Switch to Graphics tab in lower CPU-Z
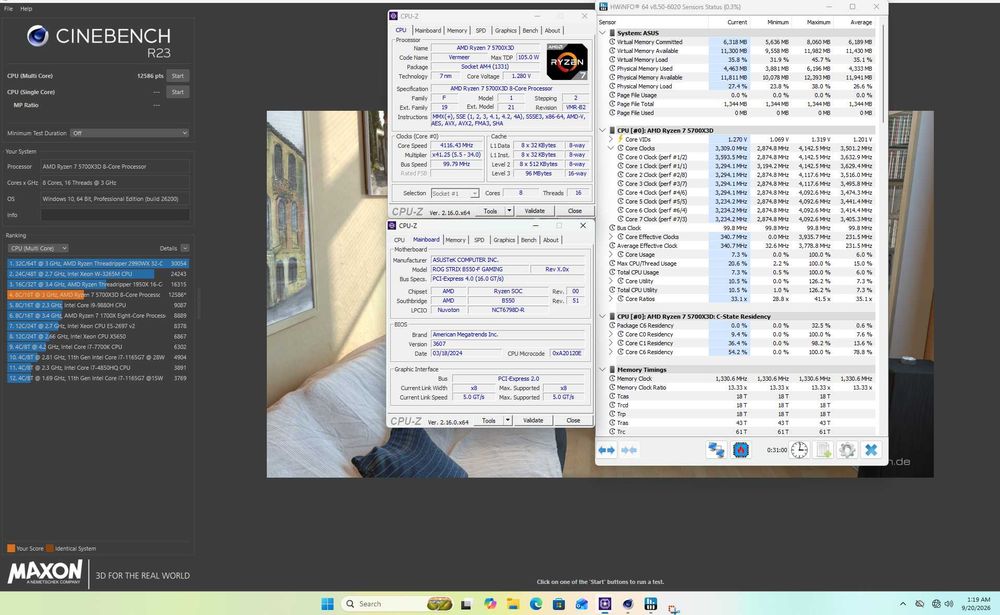The width and height of the screenshot is (1000, 615). click(x=504, y=240)
